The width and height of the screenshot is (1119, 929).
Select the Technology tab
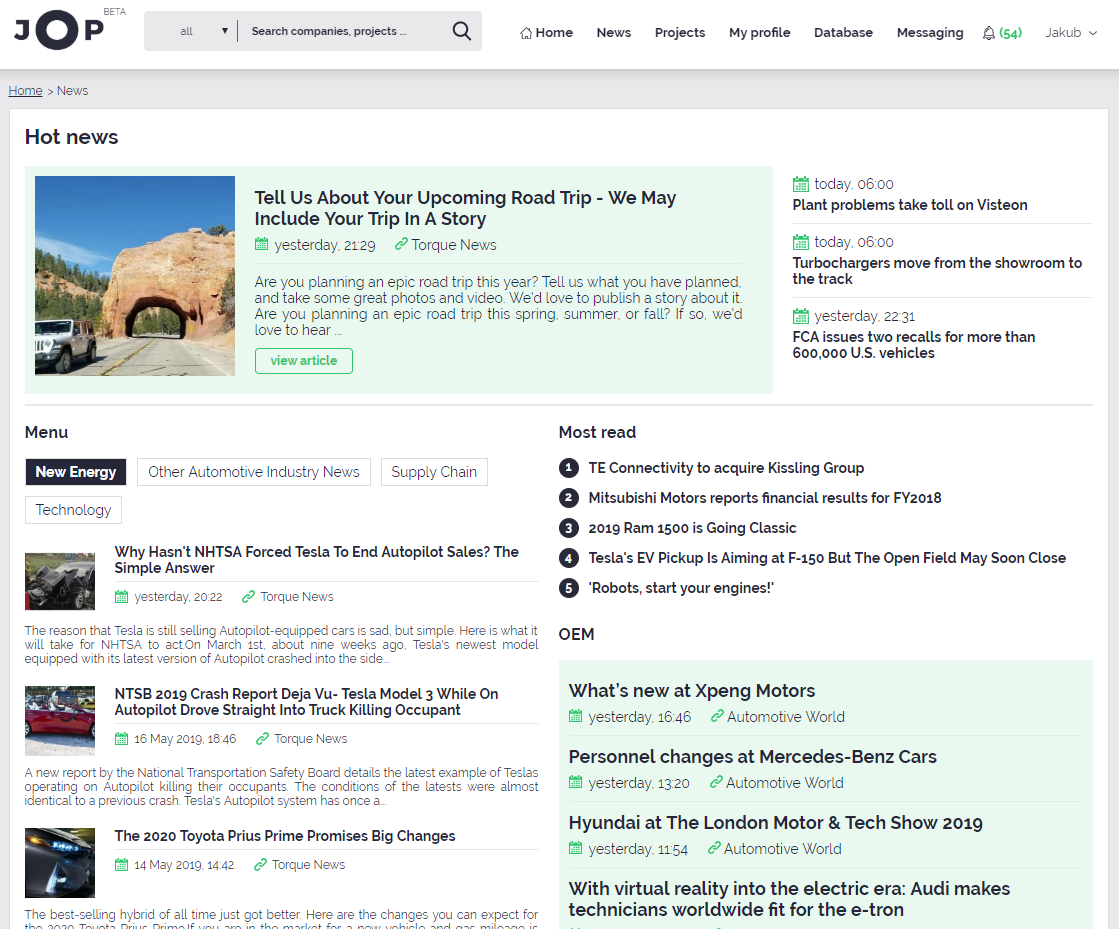click(74, 510)
